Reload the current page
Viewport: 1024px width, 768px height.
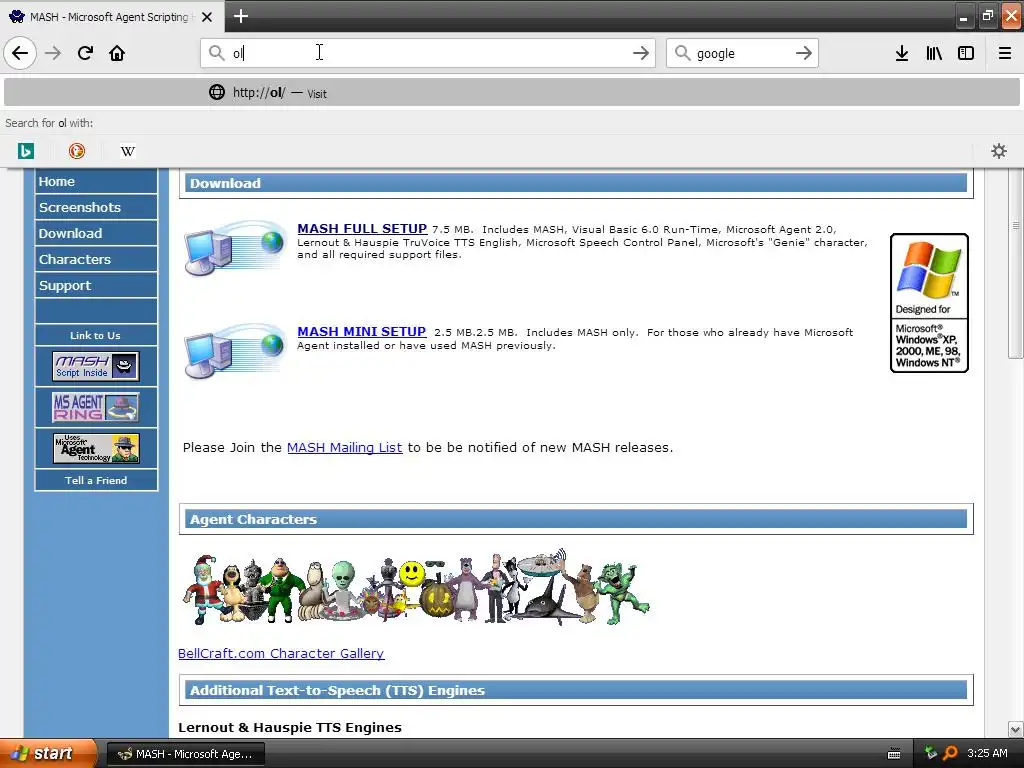[x=85, y=53]
